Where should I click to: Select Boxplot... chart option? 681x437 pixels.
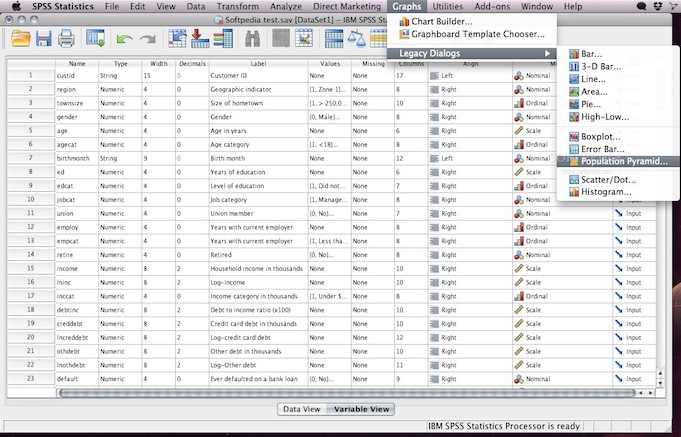[x=618, y=136]
